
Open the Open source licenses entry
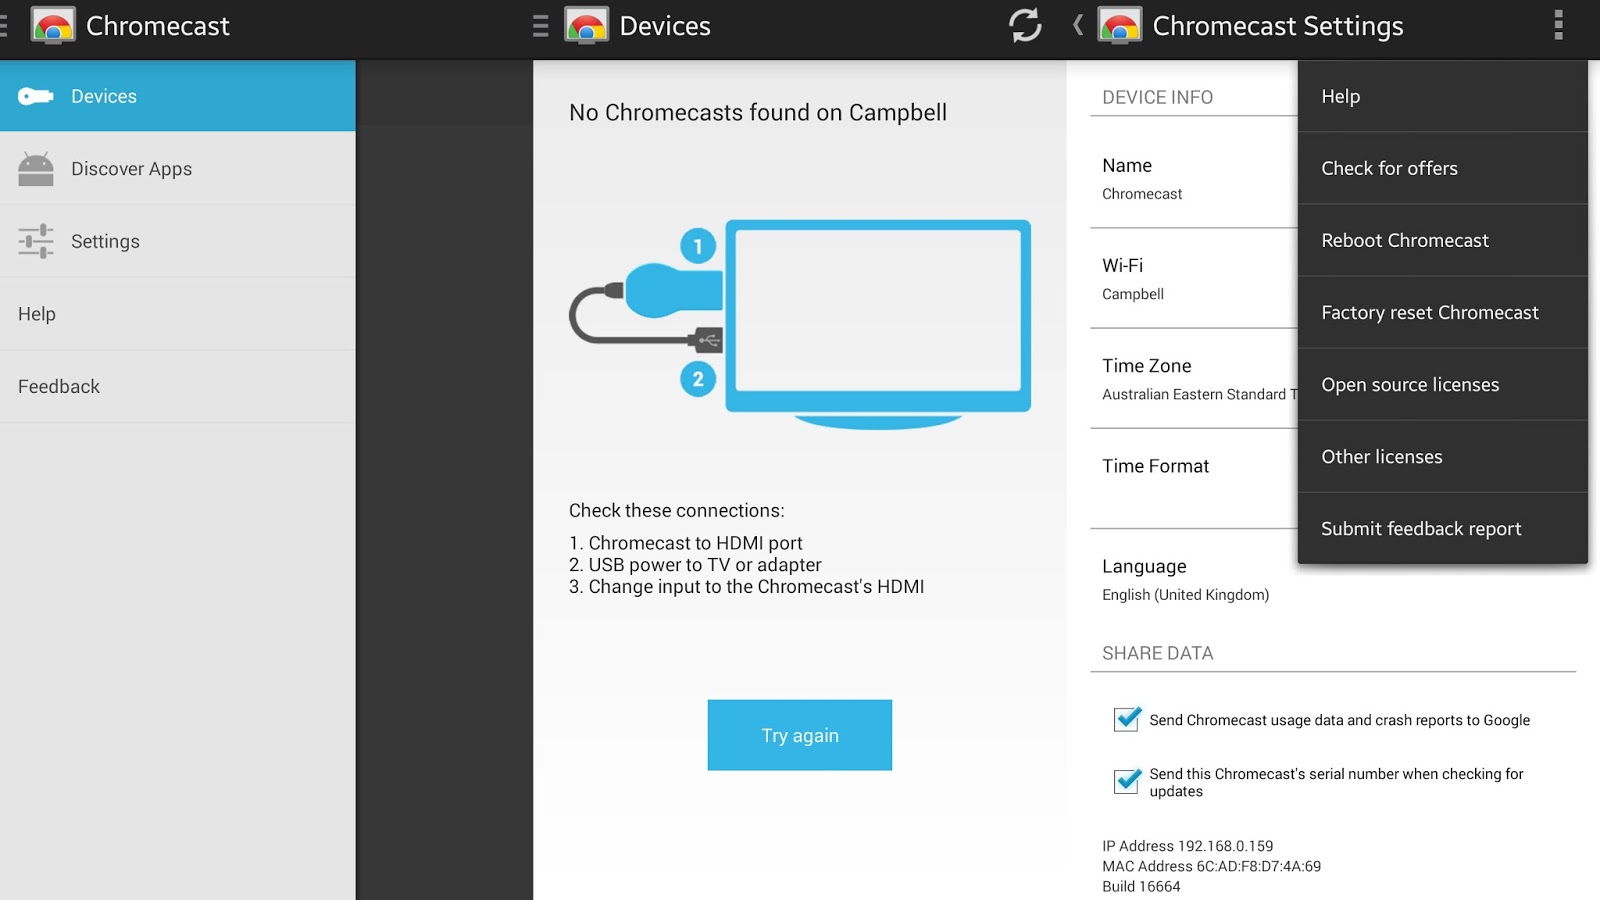tap(1443, 384)
